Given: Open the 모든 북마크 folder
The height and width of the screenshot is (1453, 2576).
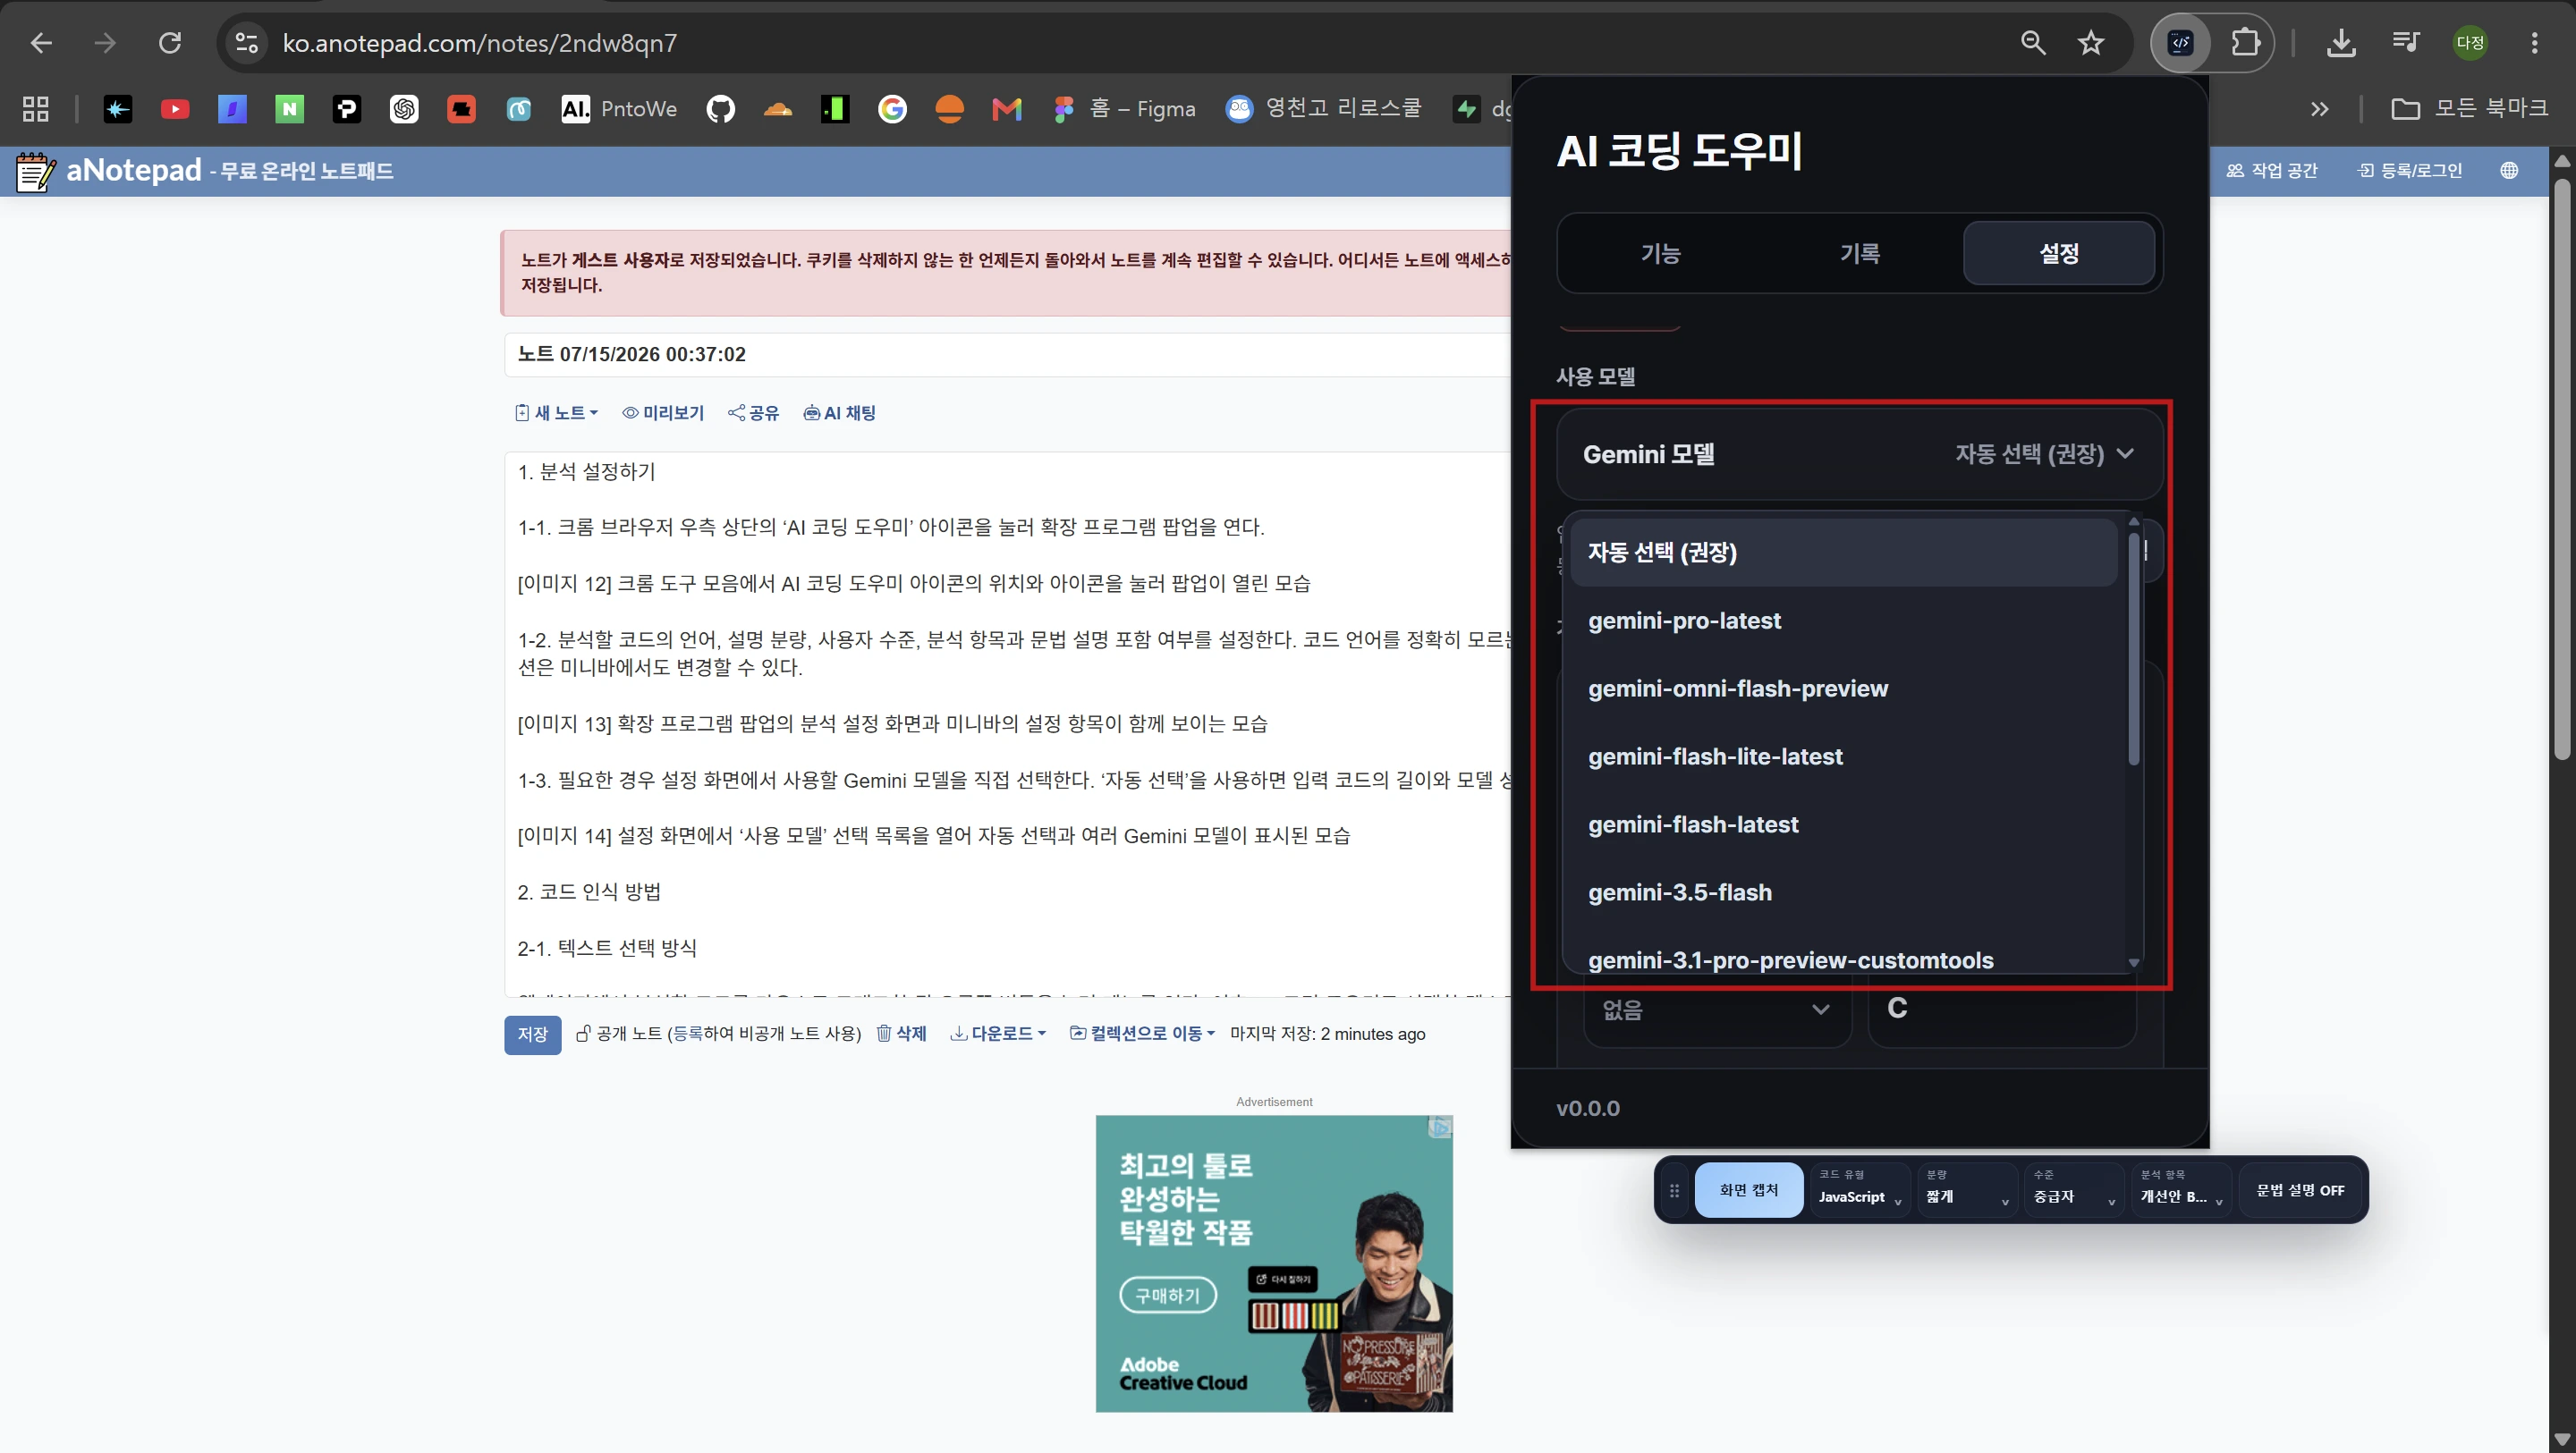Looking at the screenshot, I should coord(2469,109).
